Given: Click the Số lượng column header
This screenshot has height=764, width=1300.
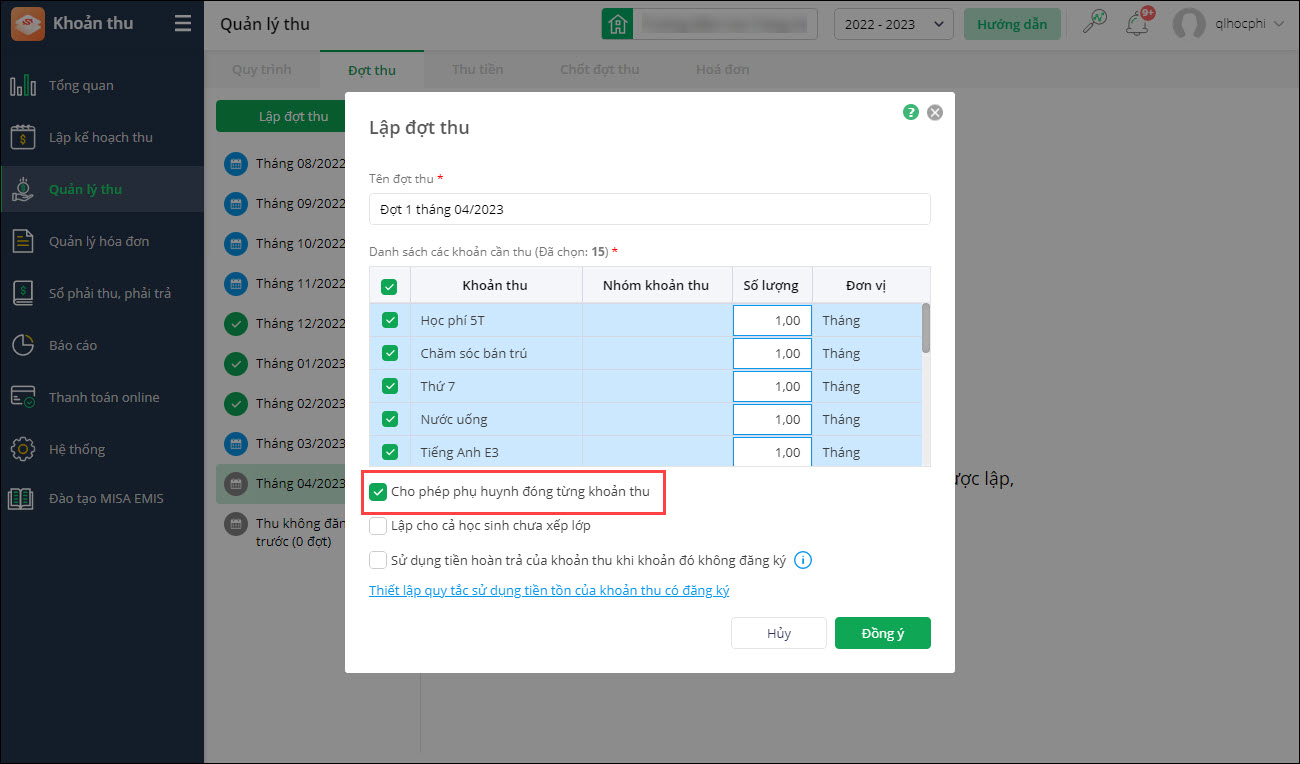Looking at the screenshot, I should pos(771,285).
